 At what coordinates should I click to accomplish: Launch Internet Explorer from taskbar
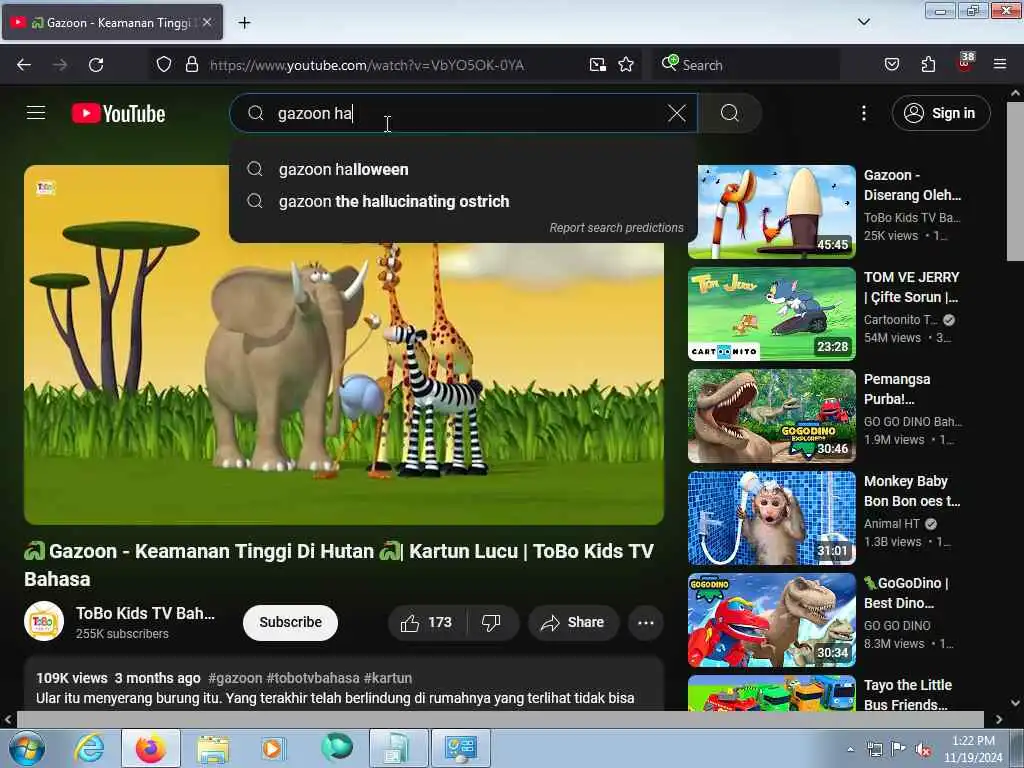pyautogui.click(x=89, y=748)
